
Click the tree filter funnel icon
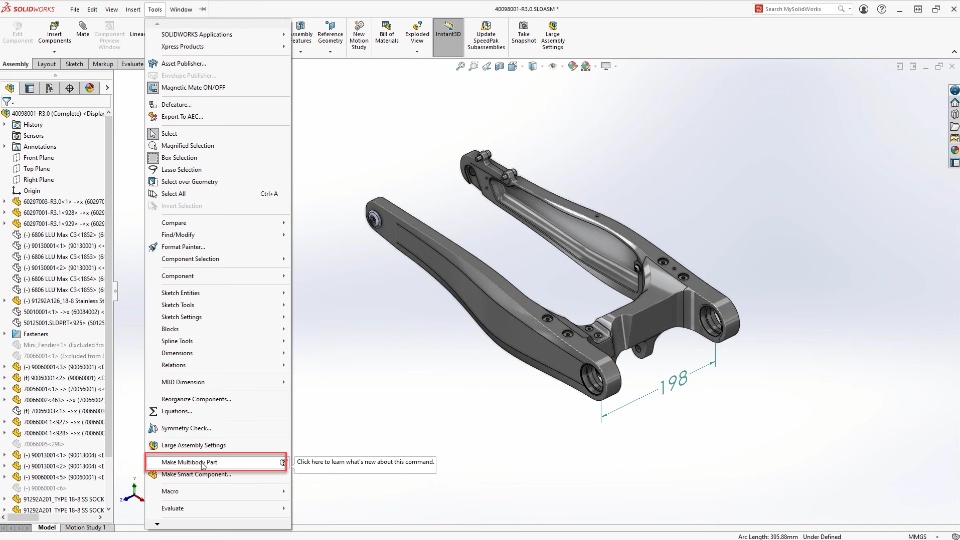tap(7, 102)
